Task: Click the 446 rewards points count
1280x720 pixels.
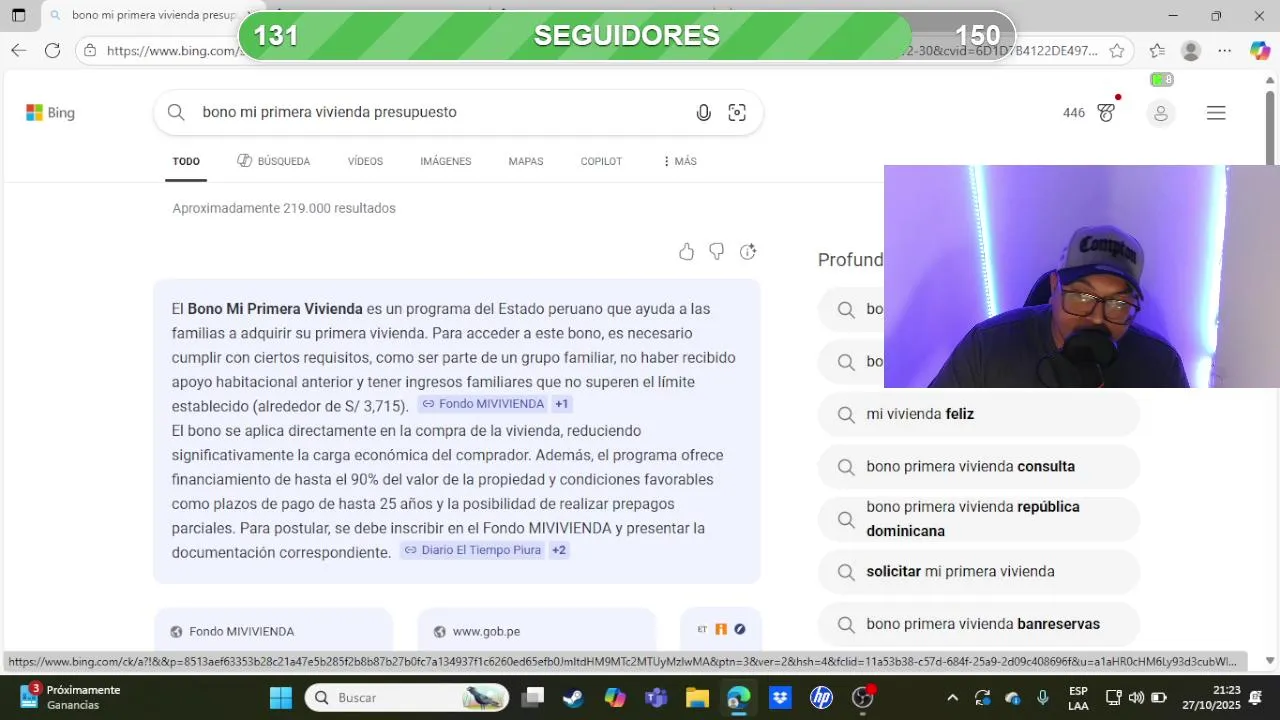Action: click(1074, 113)
